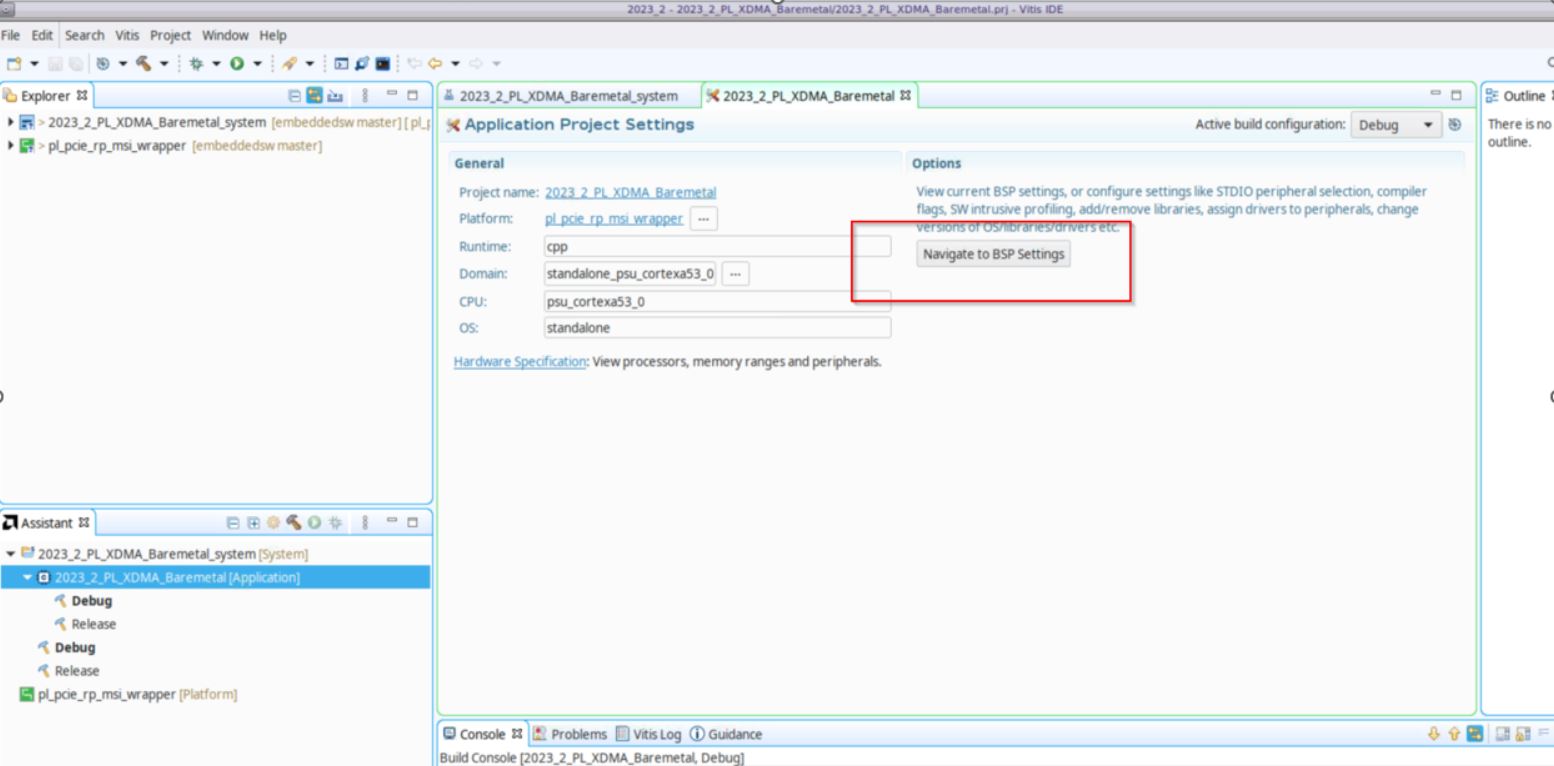Click Collapse All icon in Explorer panel

(294, 97)
